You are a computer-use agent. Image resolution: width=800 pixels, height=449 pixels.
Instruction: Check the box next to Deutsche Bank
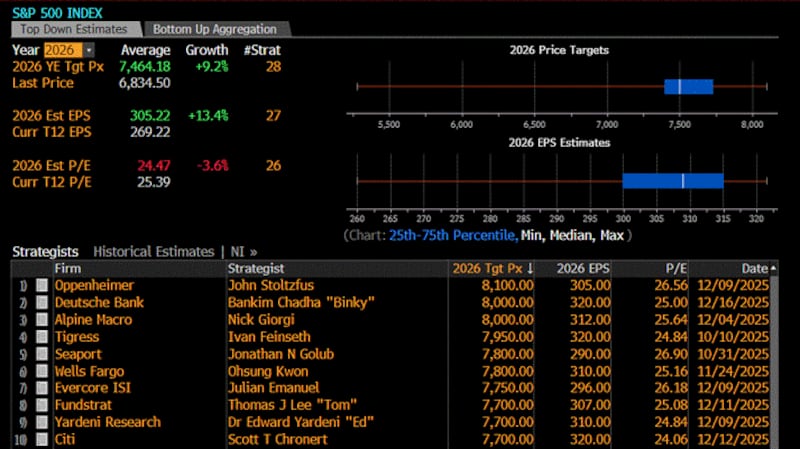click(x=42, y=302)
